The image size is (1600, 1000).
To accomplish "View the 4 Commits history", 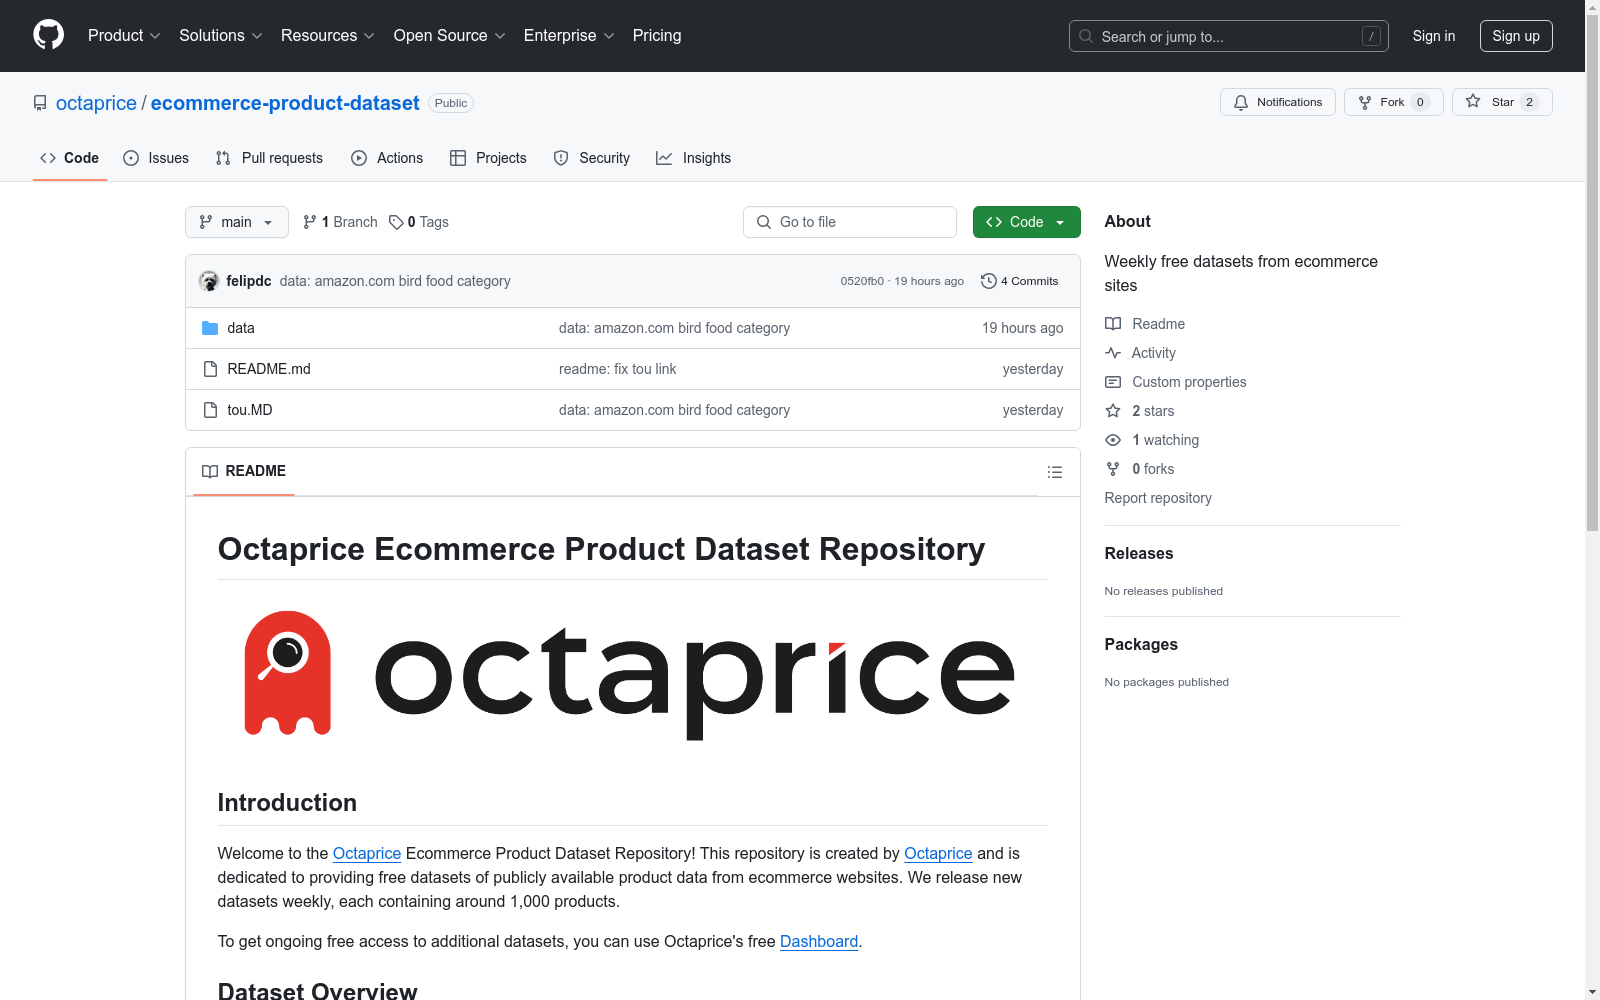I will [1020, 281].
